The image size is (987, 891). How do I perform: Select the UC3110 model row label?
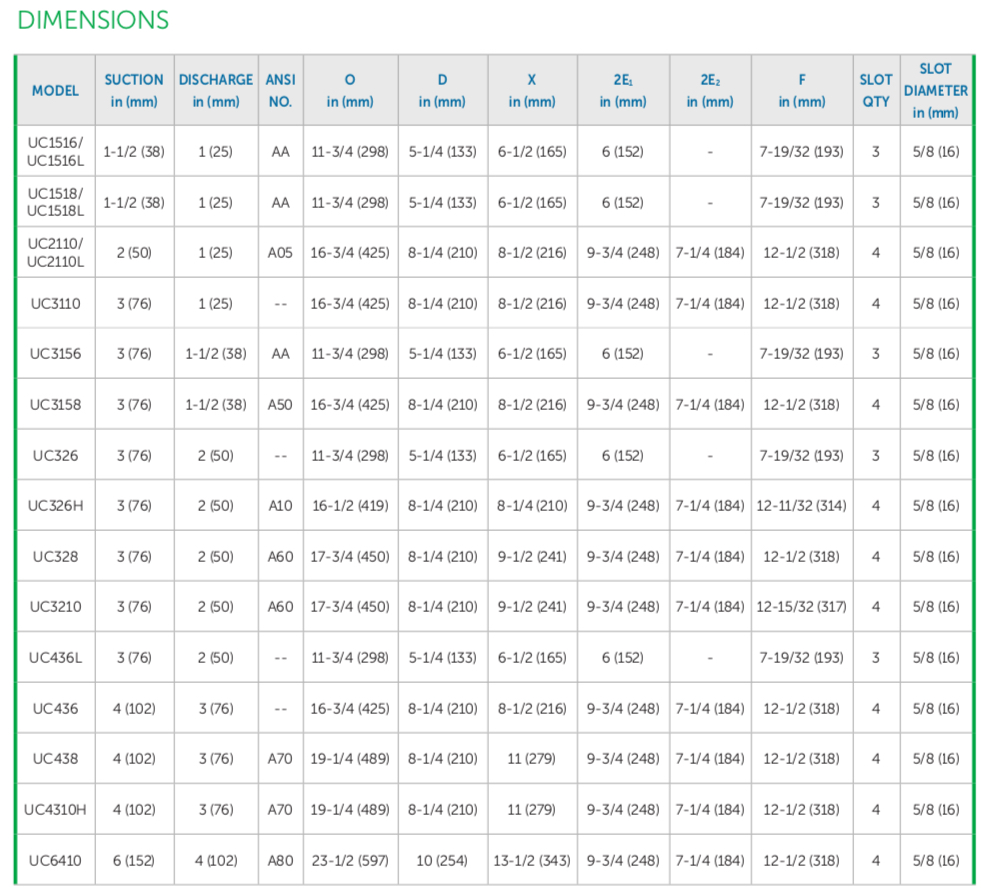click(55, 304)
